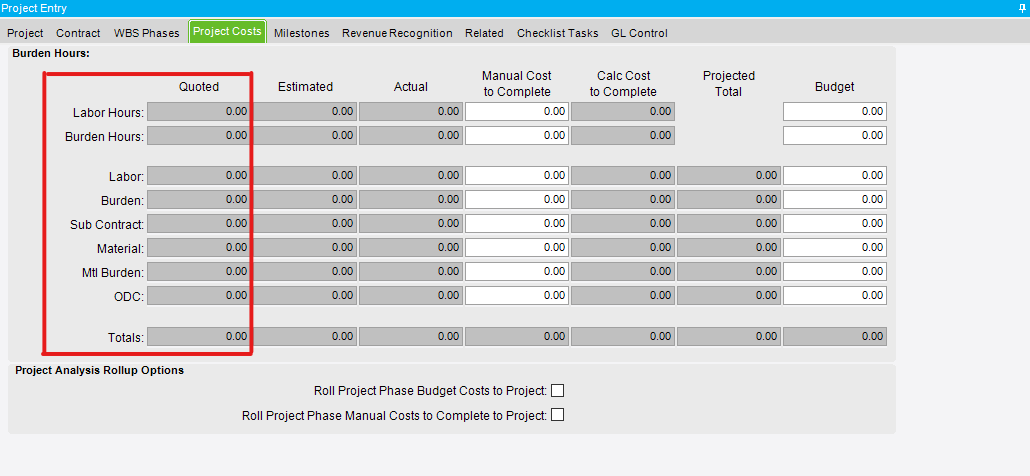
Task: Click the Material Budget field
Action: [835, 248]
